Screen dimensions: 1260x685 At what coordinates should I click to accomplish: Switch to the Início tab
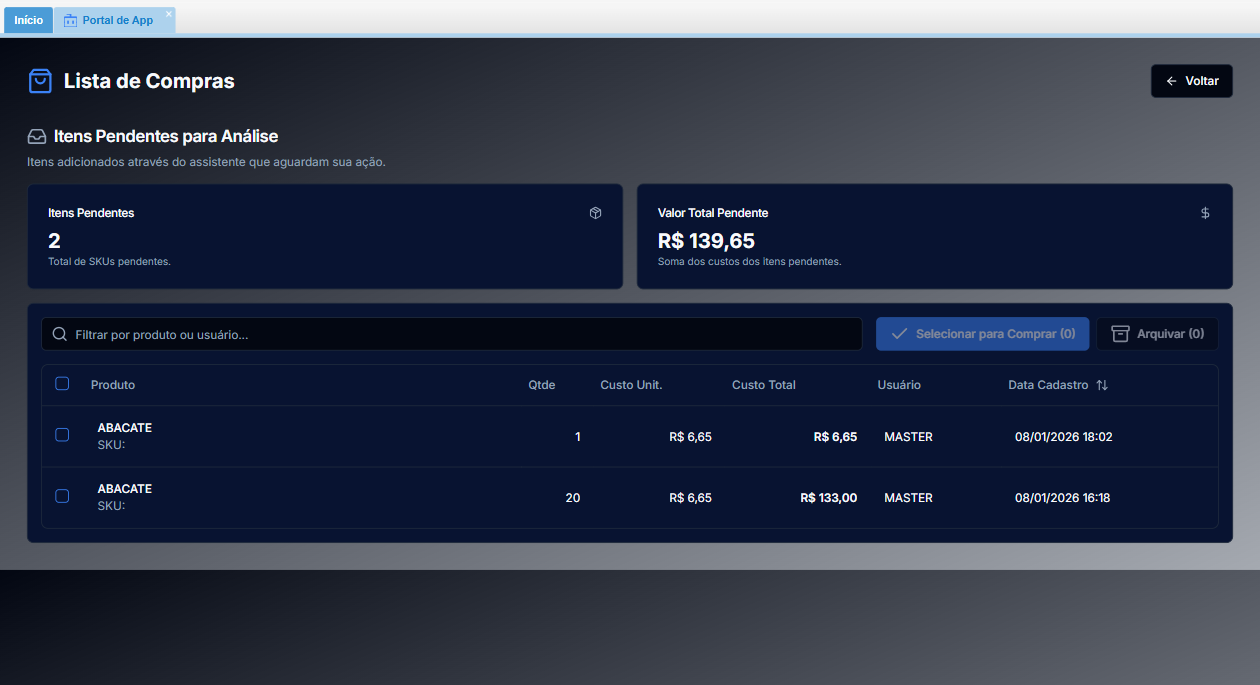pos(28,20)
